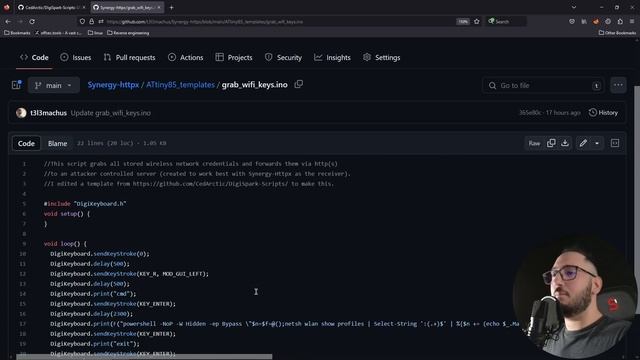This screenshot has height=360, width=640.
Task: Copy the file path with the copy icon
Action: tap(299, 84)
